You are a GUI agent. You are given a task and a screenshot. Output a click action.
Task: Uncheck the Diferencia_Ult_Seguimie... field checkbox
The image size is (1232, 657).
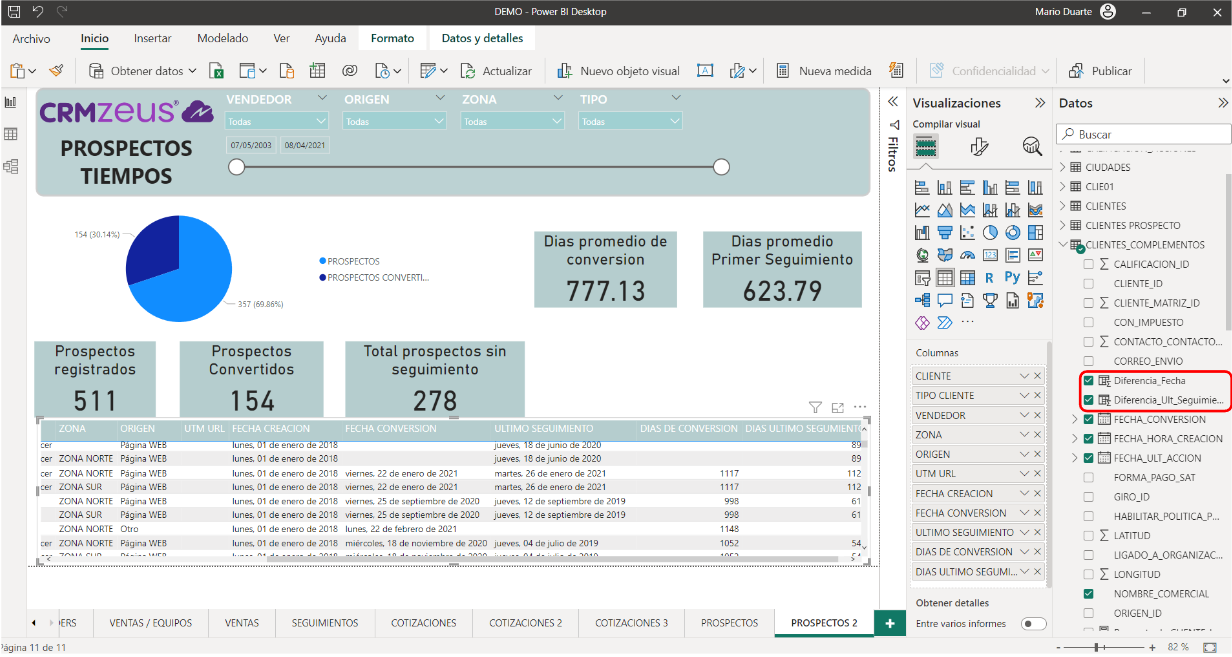(x=1088, y=400)
